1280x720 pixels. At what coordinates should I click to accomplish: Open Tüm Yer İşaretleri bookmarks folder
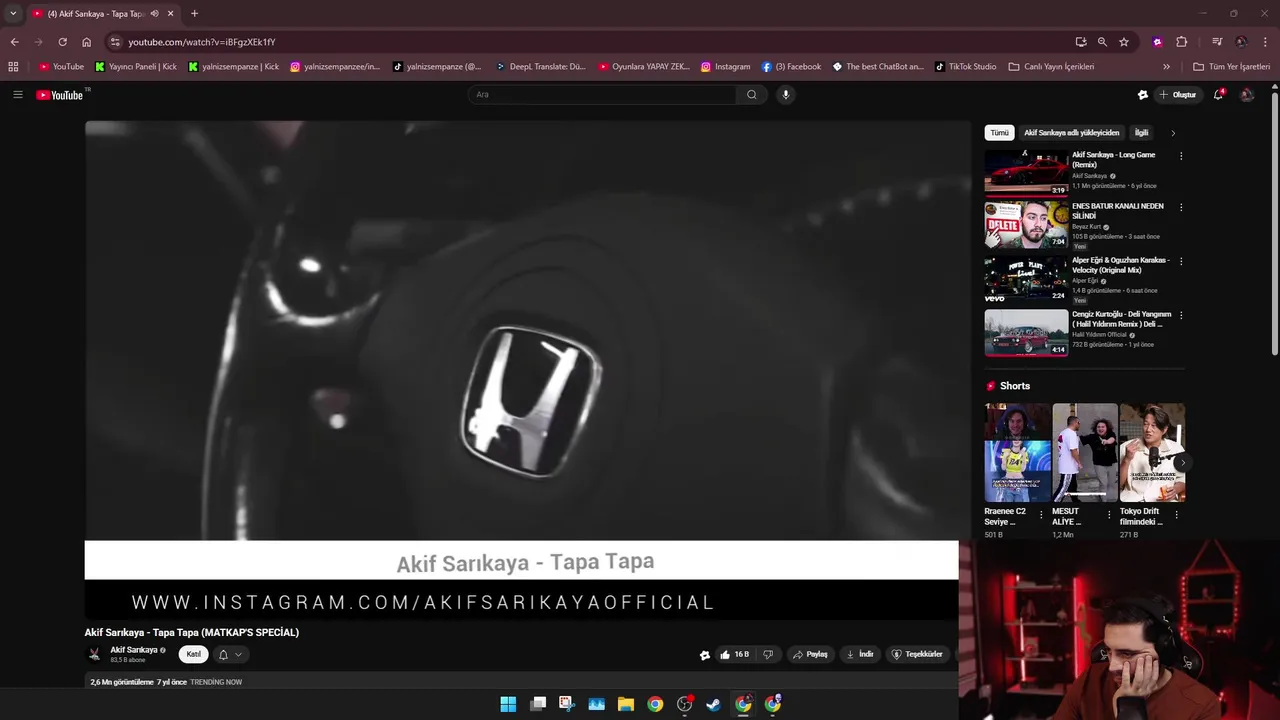click(1232, 67)
